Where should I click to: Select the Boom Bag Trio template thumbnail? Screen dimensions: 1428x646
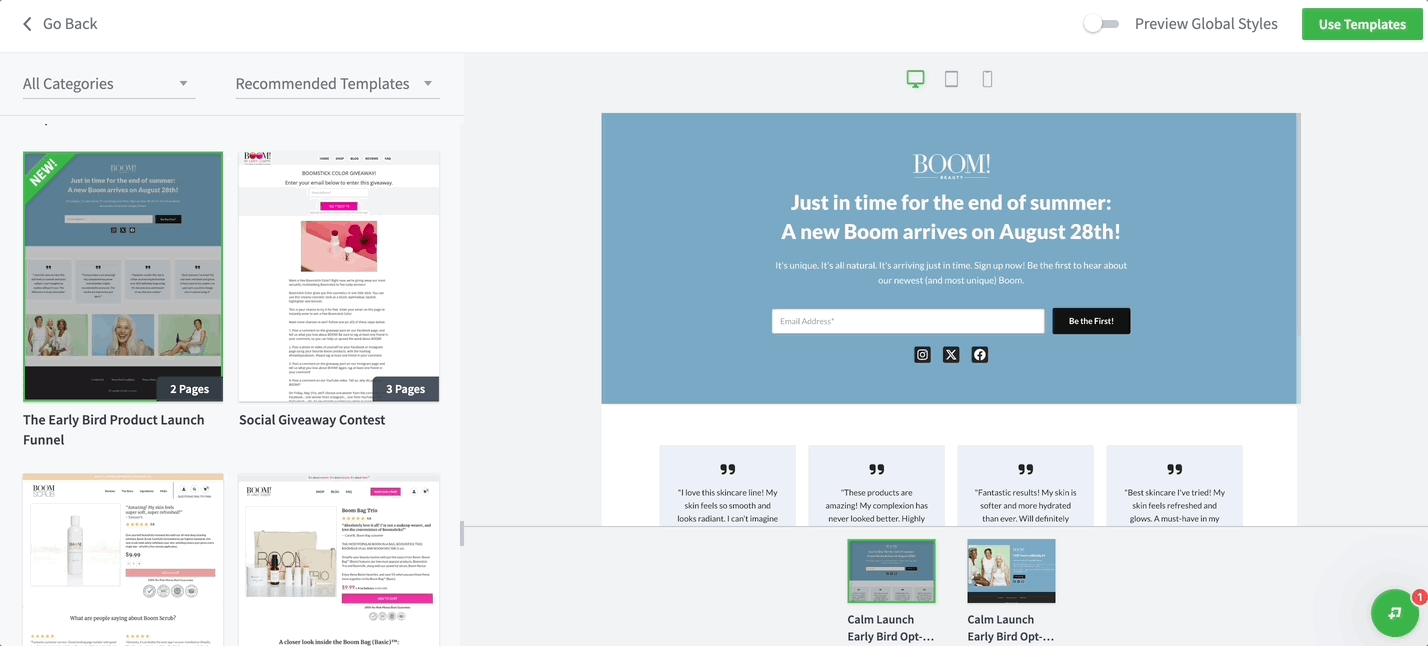pos(339,560)
